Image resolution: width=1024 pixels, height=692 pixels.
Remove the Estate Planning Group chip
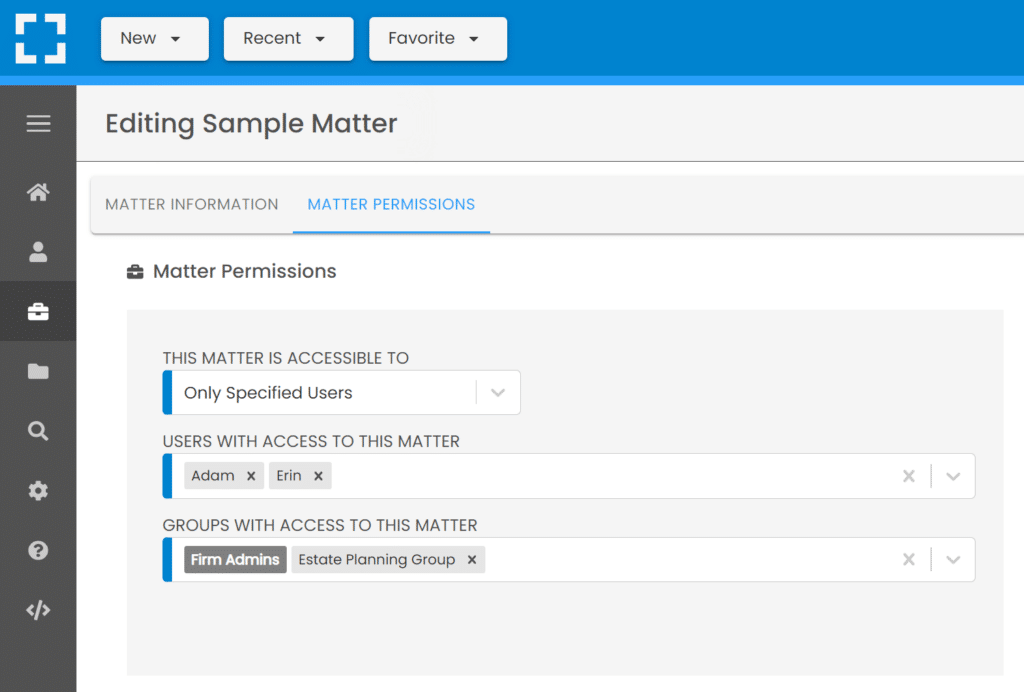click(x=471, y=559)
